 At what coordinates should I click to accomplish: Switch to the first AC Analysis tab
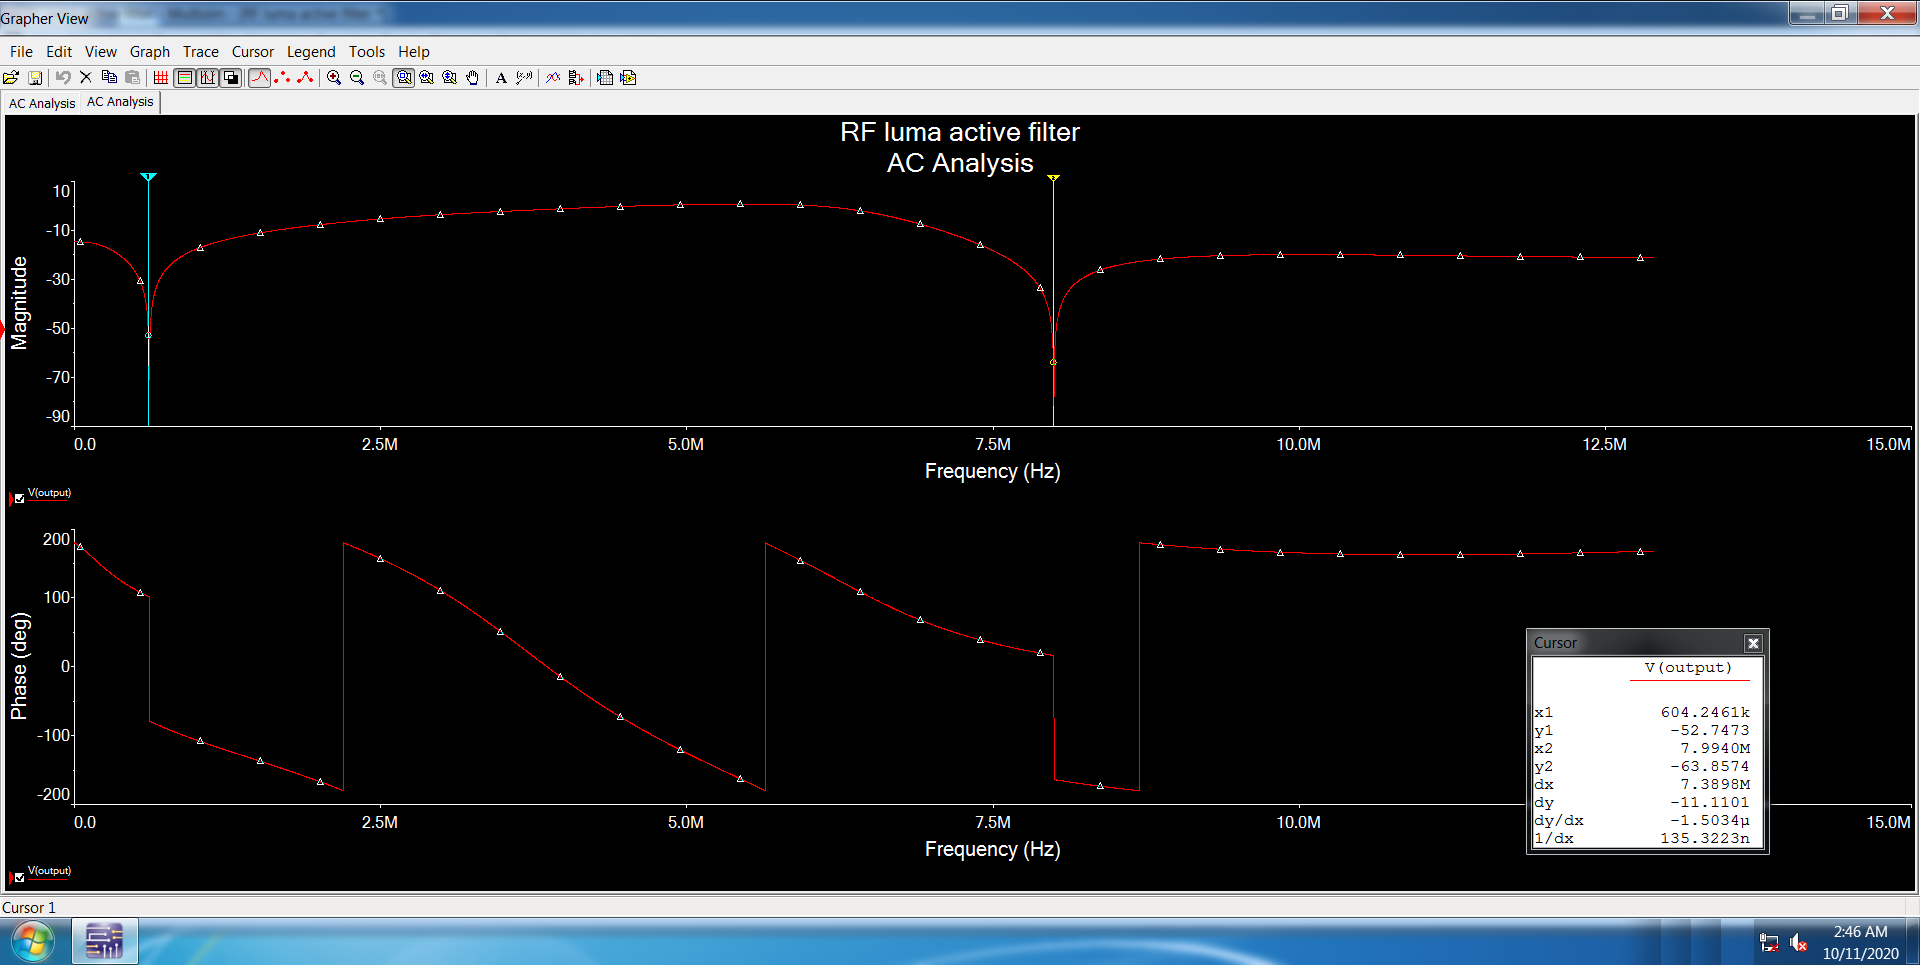(42, 103)
